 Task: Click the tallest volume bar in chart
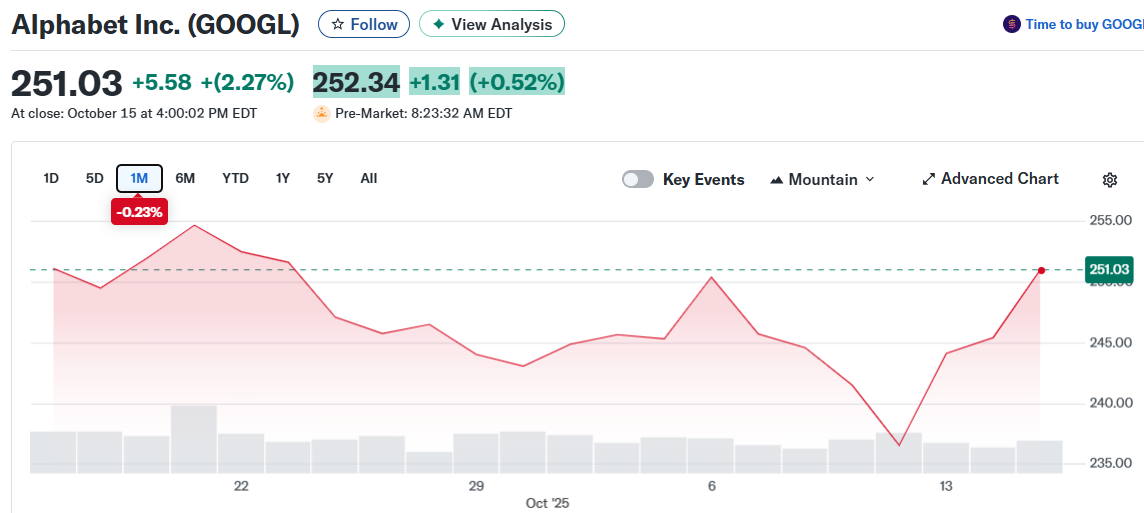(x=194, y=438)
